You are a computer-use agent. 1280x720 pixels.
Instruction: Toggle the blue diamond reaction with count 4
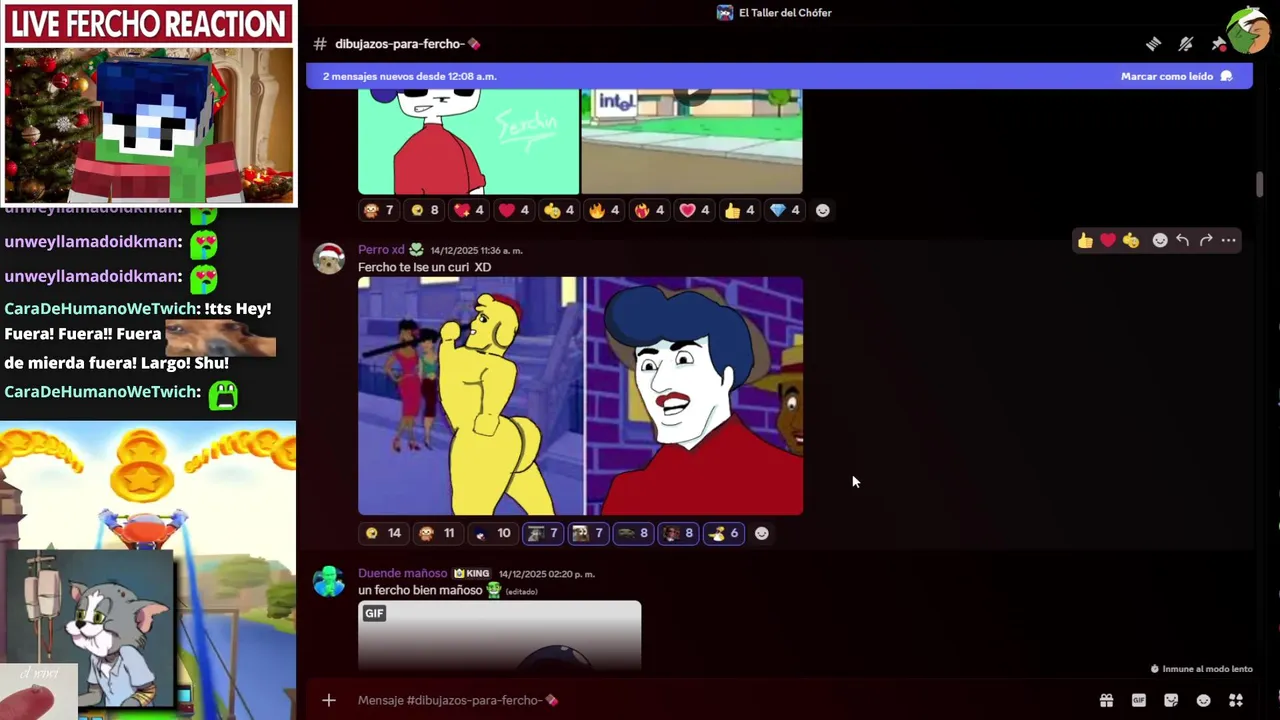pos(785,210)
